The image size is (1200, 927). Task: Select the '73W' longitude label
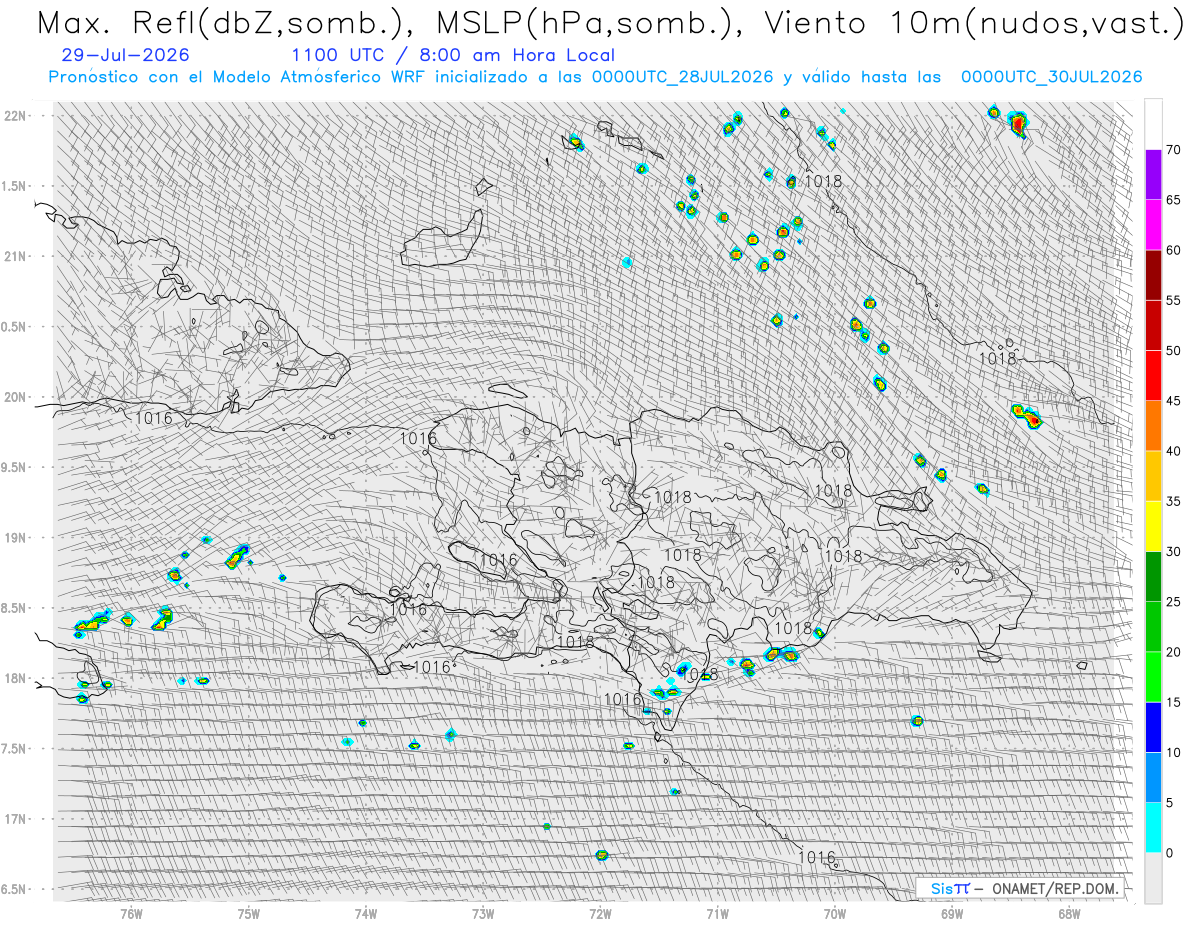tap(483, 913)
